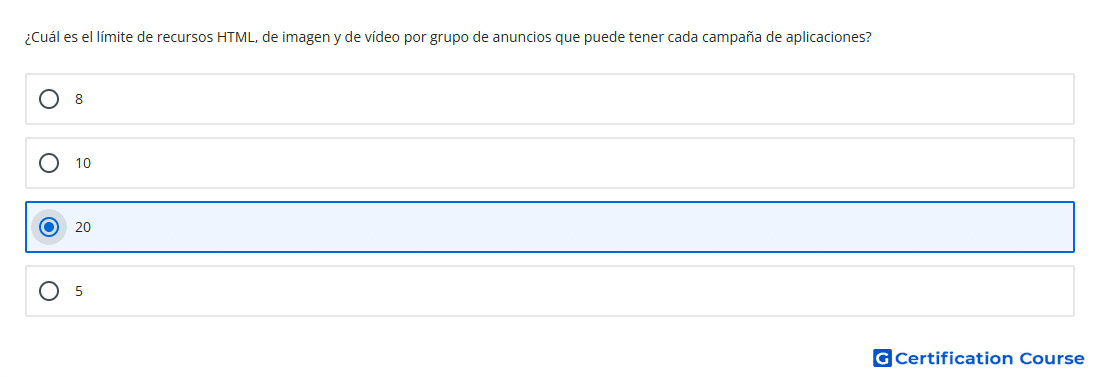Click the "5" answer label text
The height and width of the screenshot is (377, 1100).
click(79, 291)
